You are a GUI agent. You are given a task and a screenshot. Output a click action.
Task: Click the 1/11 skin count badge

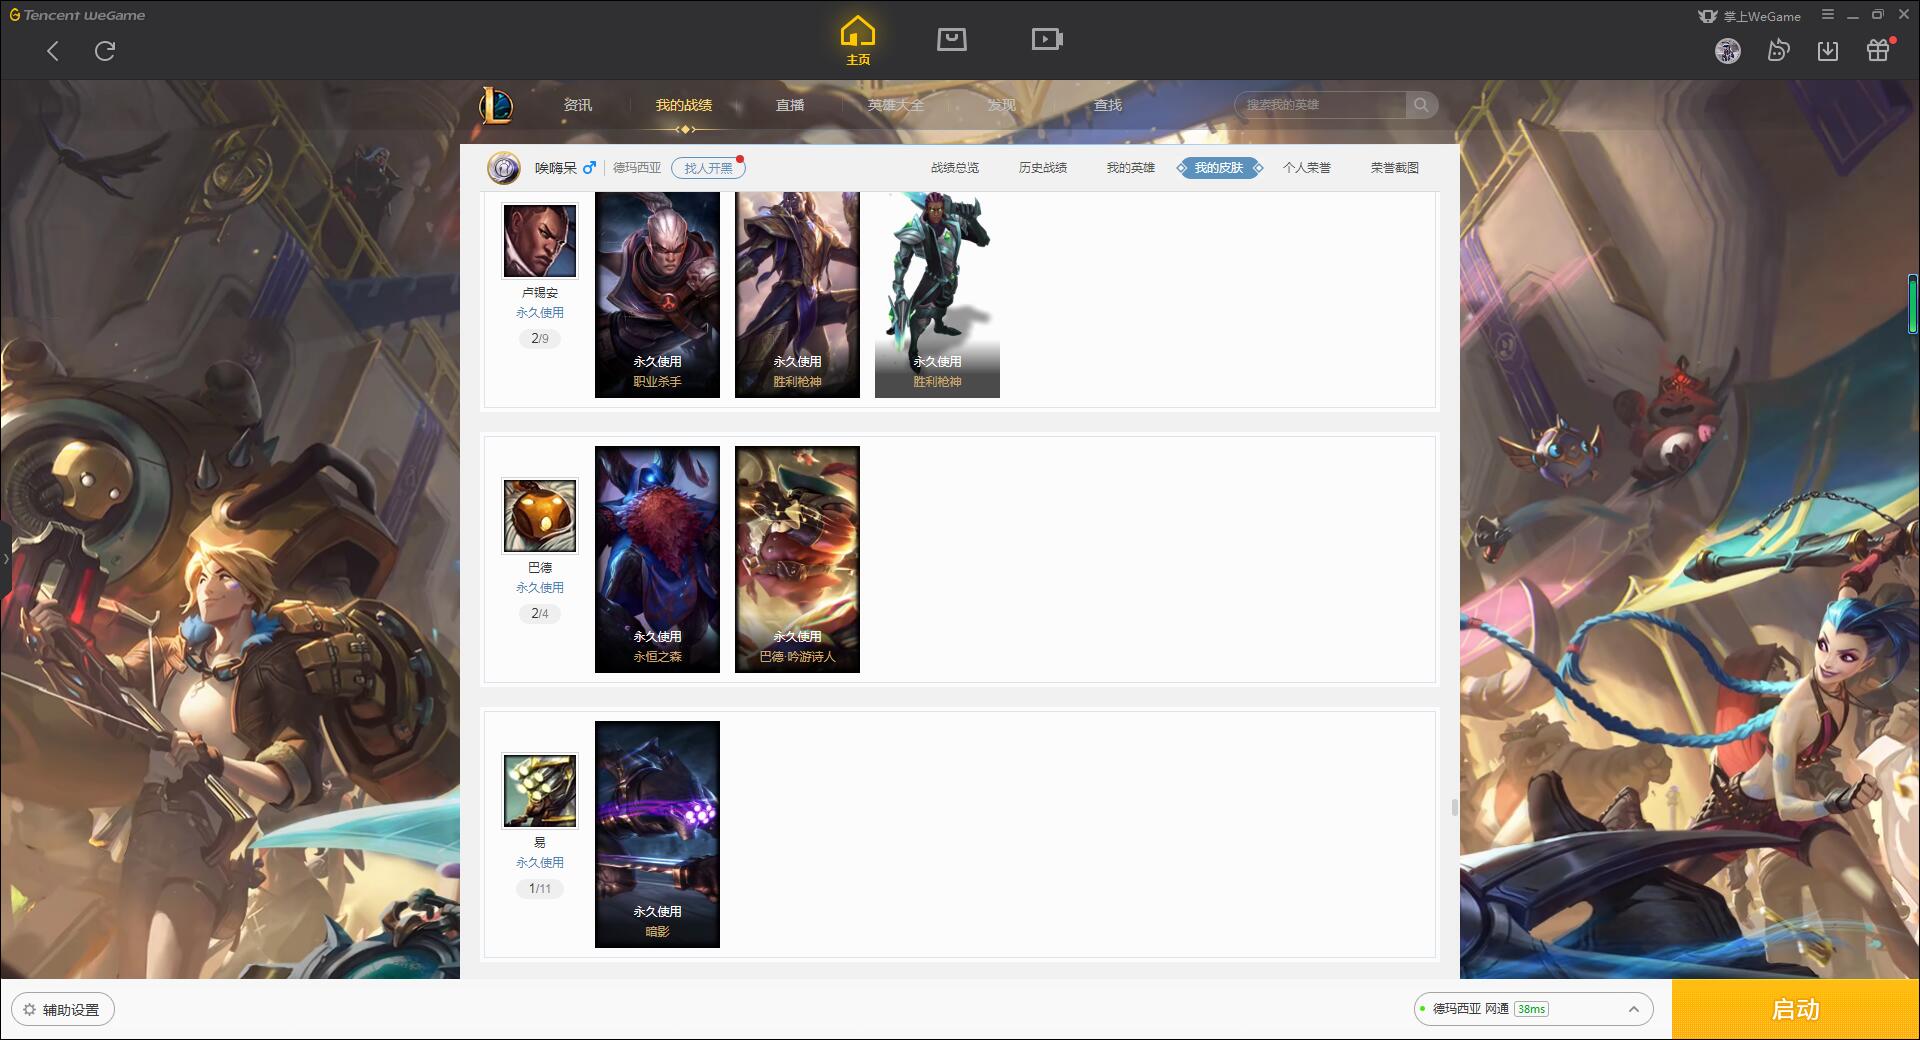click(x=540, y=889)
